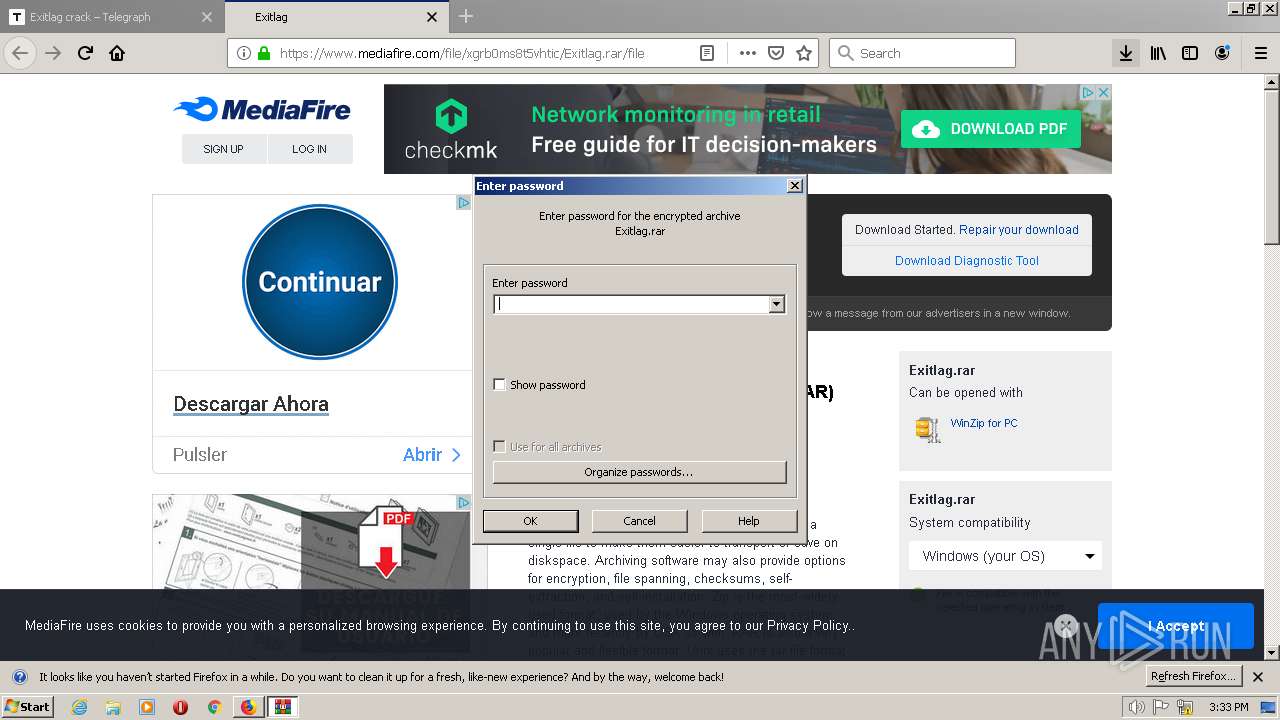Screen dimensions: 1280x720
Task: Go back with the browser Back arrow
Action: tap(20, 53)
